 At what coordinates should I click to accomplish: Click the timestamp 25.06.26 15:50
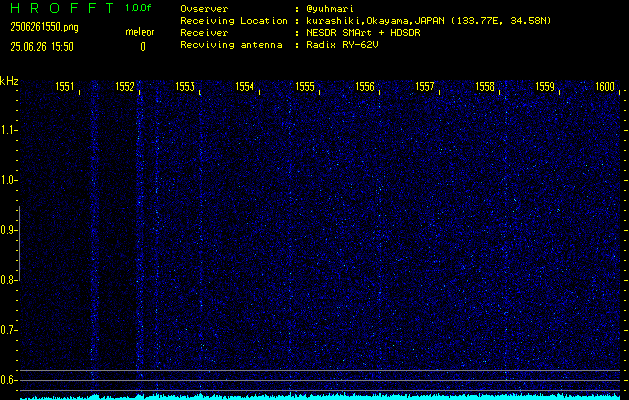pos(42,47)
